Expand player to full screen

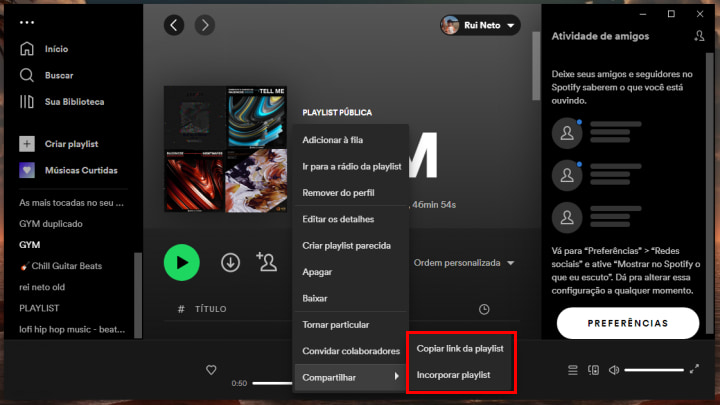[x=694, y=370]
